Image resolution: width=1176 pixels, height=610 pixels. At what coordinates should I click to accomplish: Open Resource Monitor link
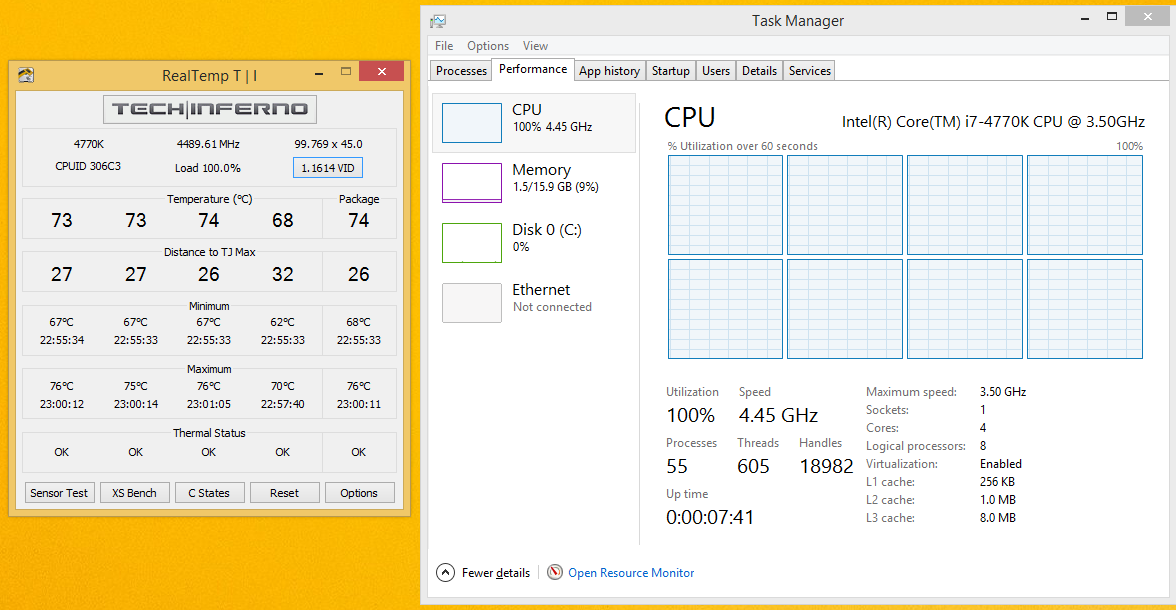(631, 573)
